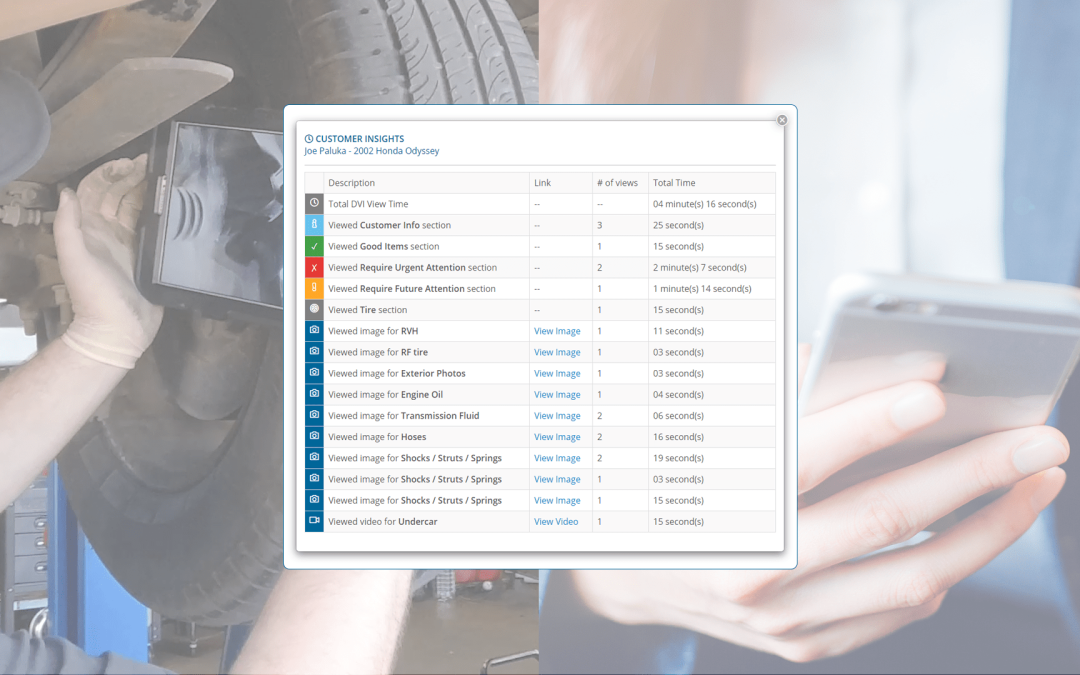This screenshot has height=675, width=1080.
Task: Click the view count 3 for Customer Info
Action: click(x=598, y=225)
